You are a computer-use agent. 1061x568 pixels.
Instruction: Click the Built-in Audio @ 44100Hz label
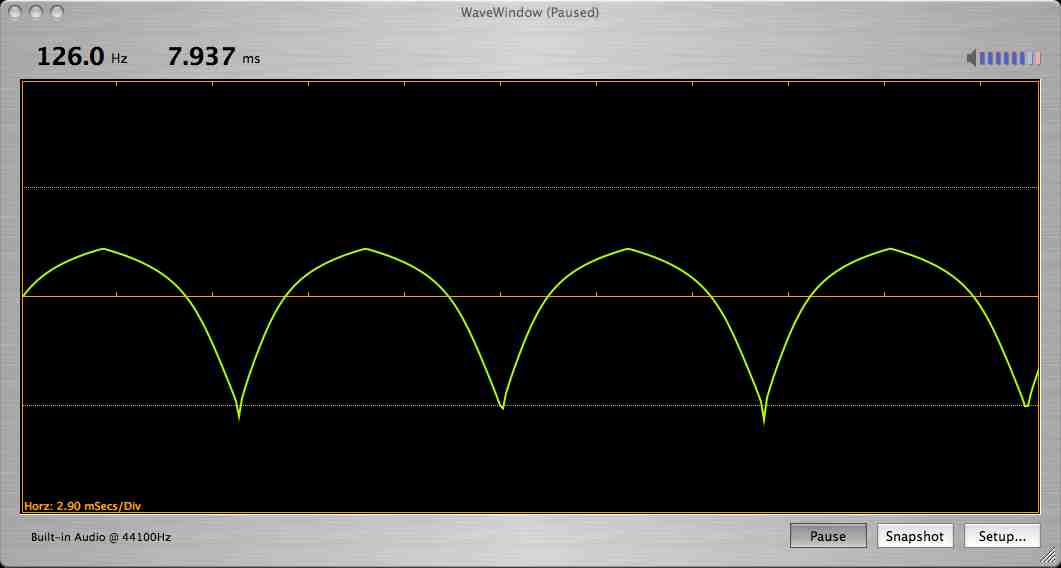101,537
